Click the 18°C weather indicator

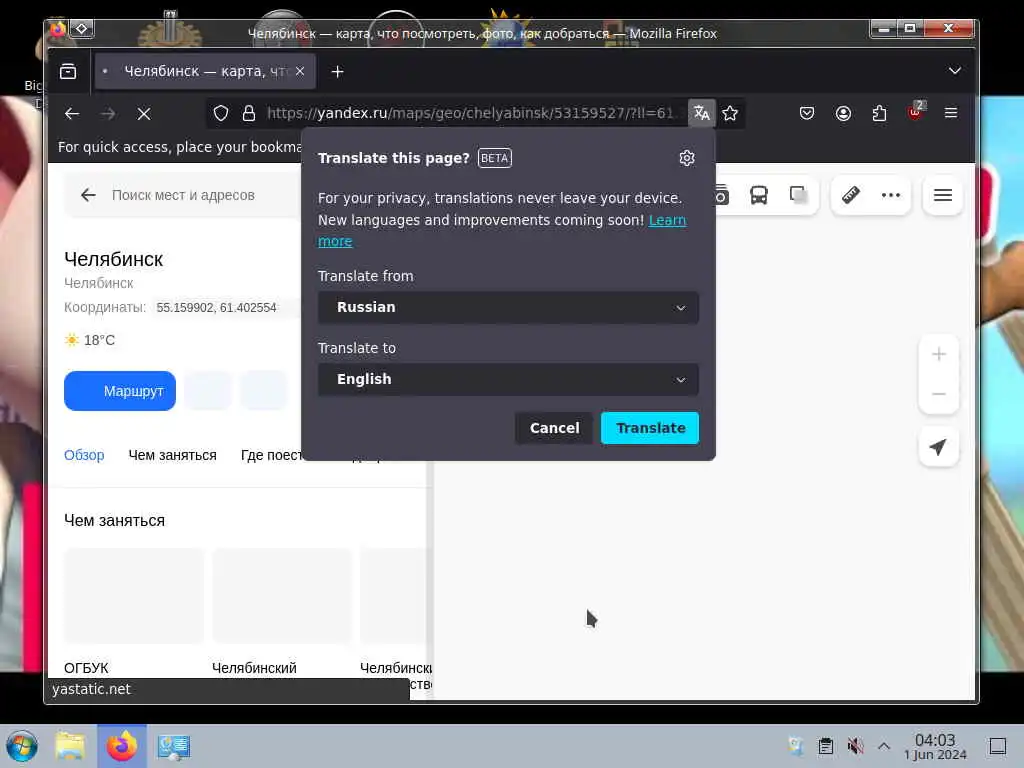[x=90, y=340]
